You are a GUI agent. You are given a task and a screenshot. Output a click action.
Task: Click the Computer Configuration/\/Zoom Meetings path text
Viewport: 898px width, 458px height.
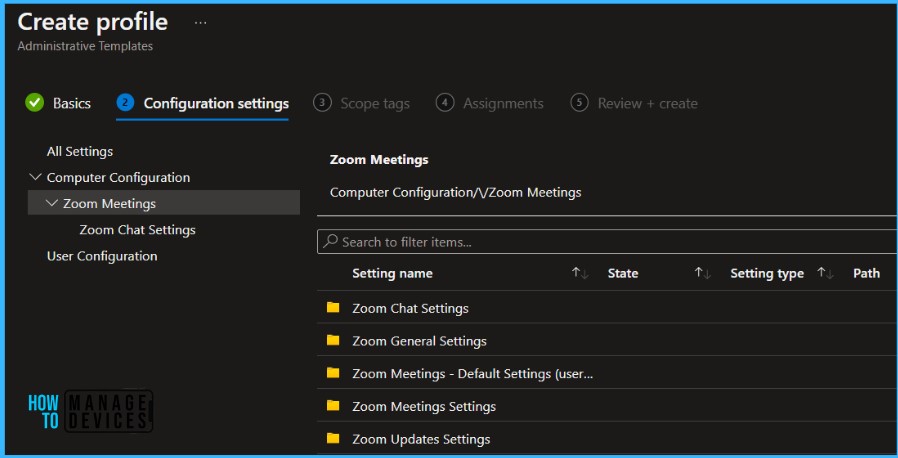click(455, 192)
